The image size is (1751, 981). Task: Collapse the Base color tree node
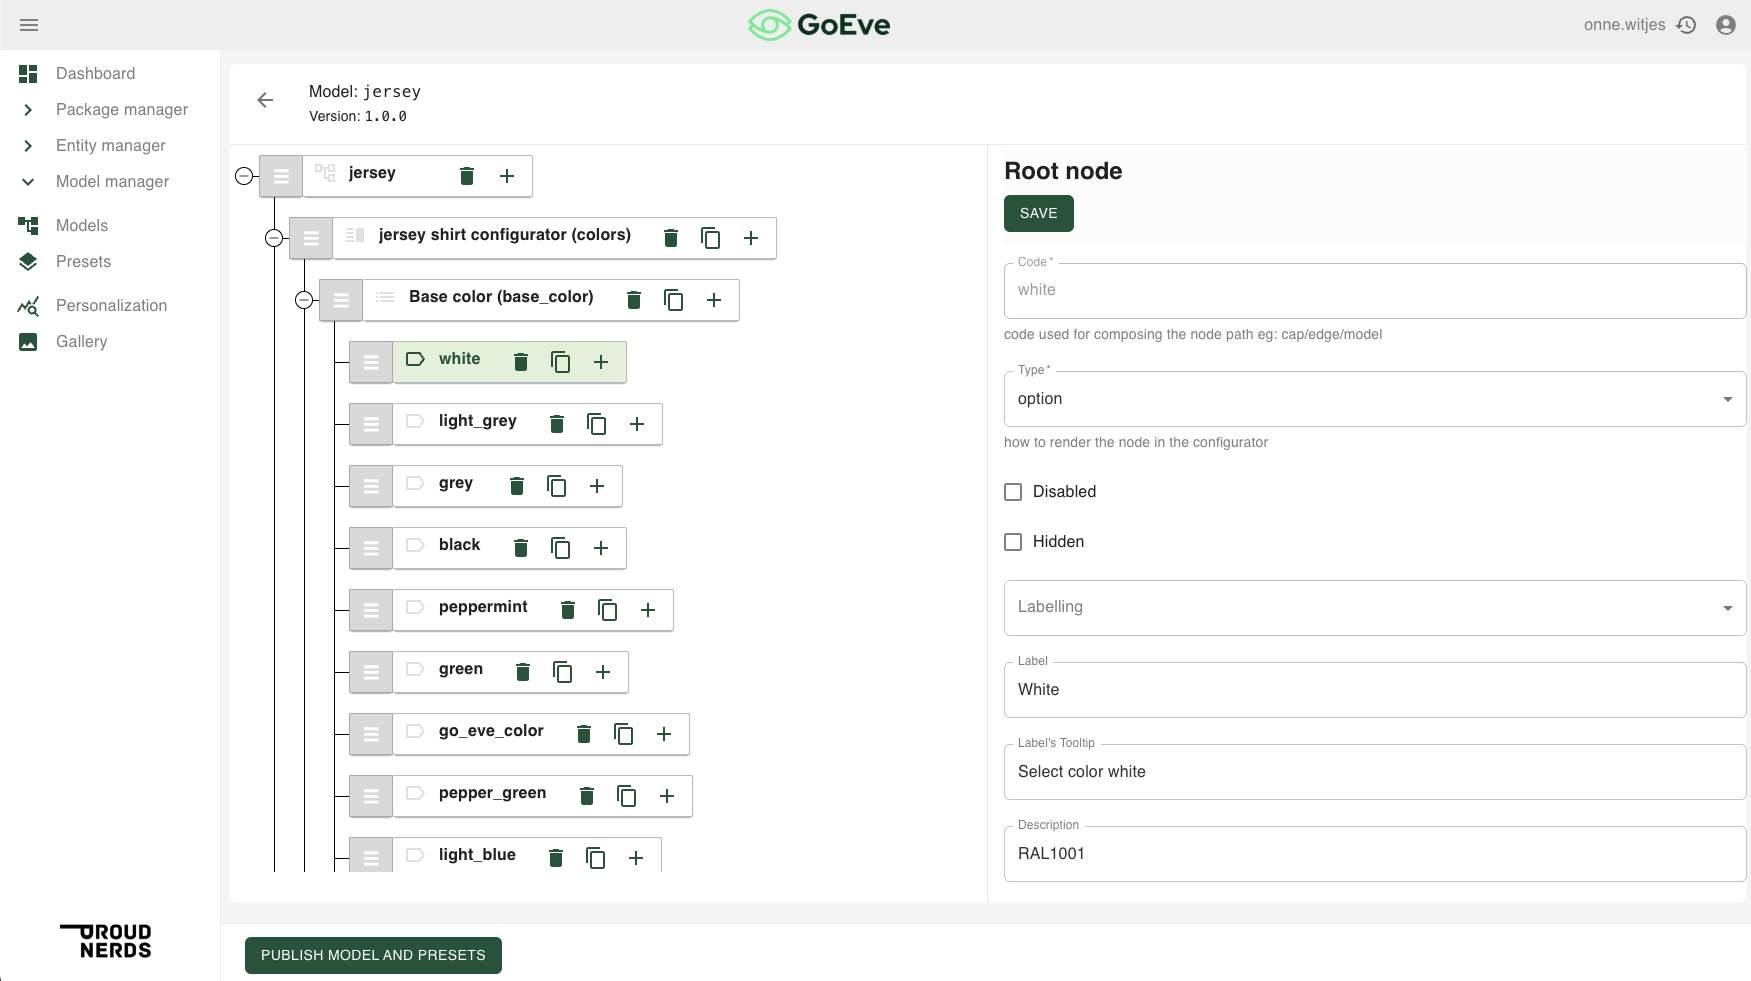(304, 300)
